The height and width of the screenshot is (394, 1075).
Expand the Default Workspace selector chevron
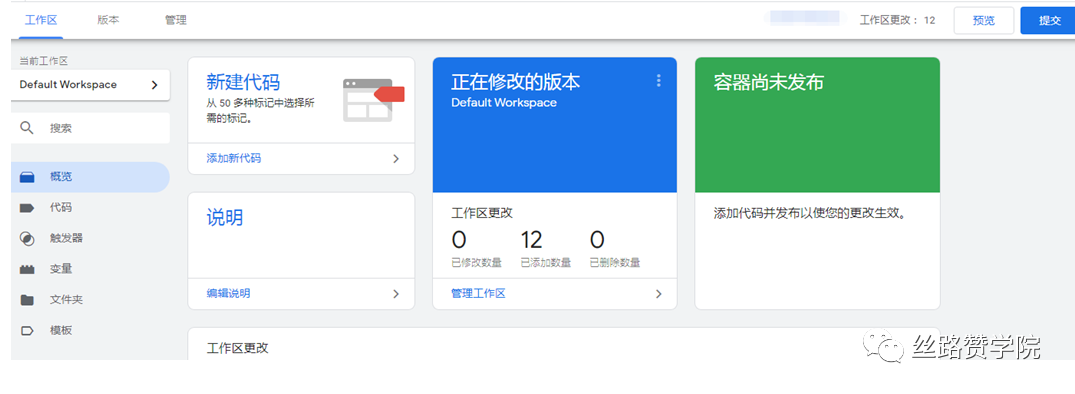point(154,85)
